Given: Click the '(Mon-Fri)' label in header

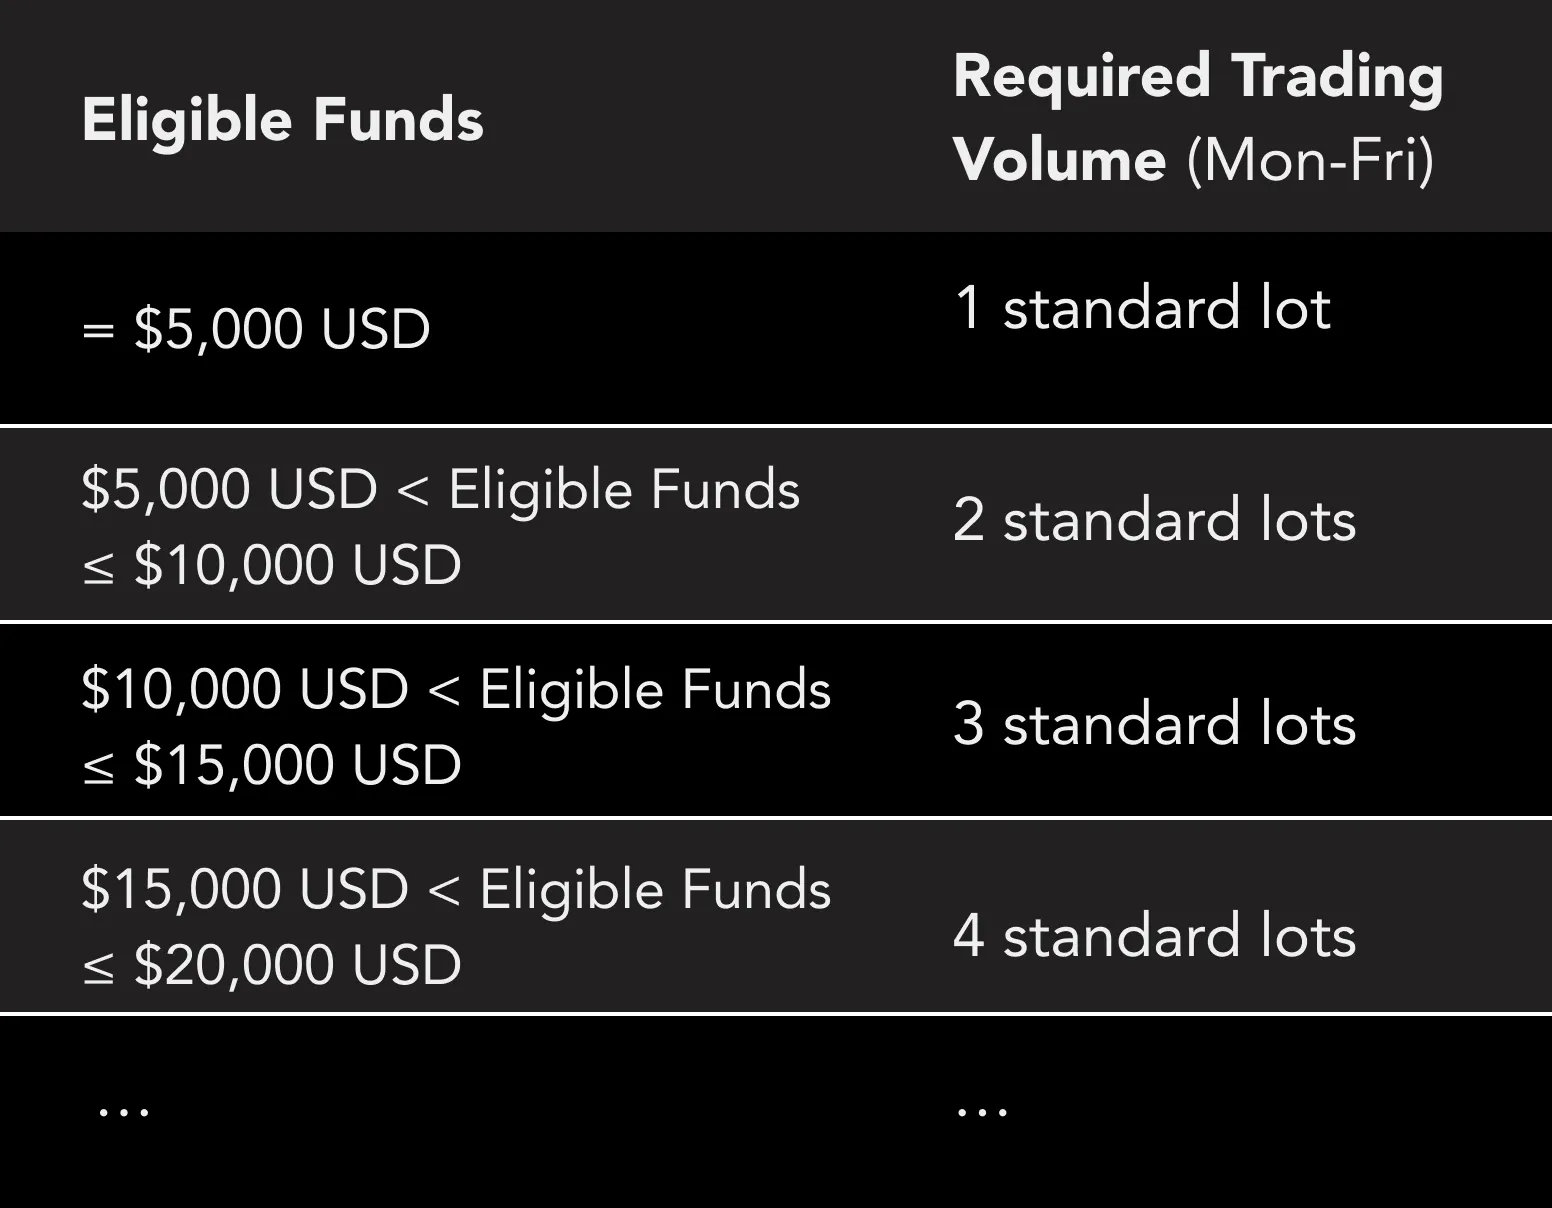Looking at the screenshot, I should pos(1310,160).
